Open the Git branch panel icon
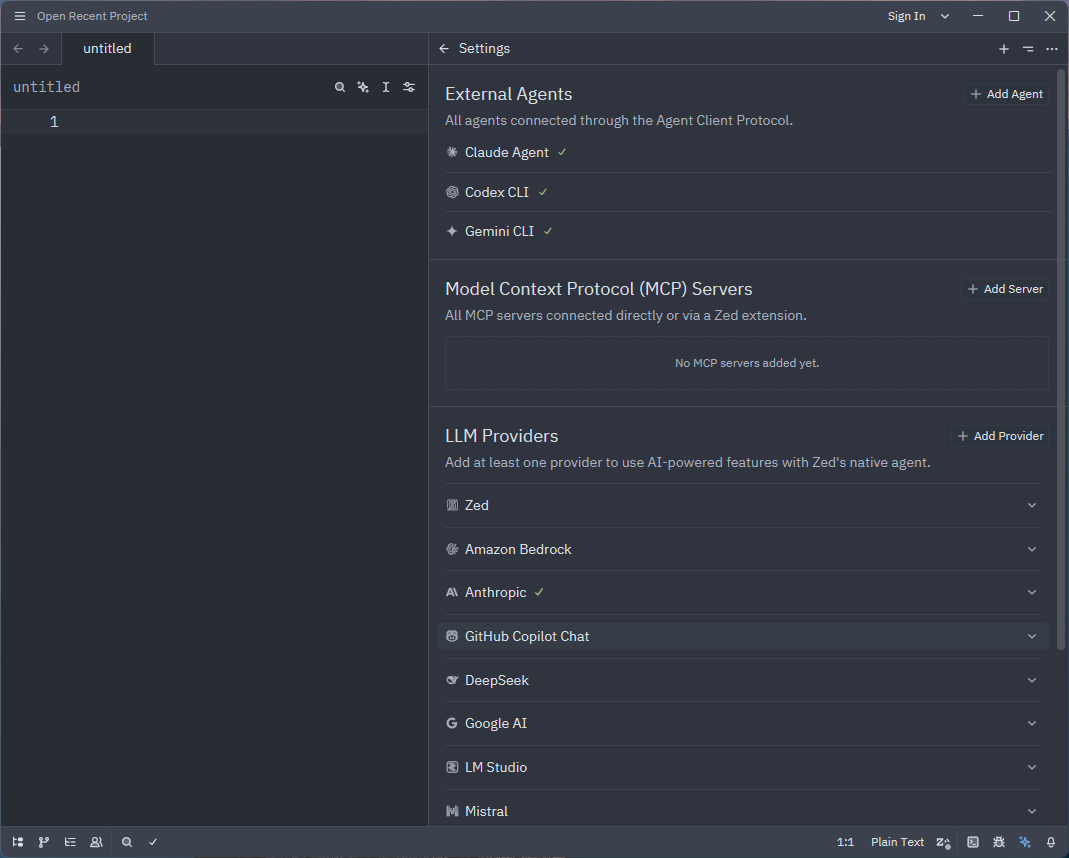The width and height of the screenshot is (1069, 858). [44, 842]
